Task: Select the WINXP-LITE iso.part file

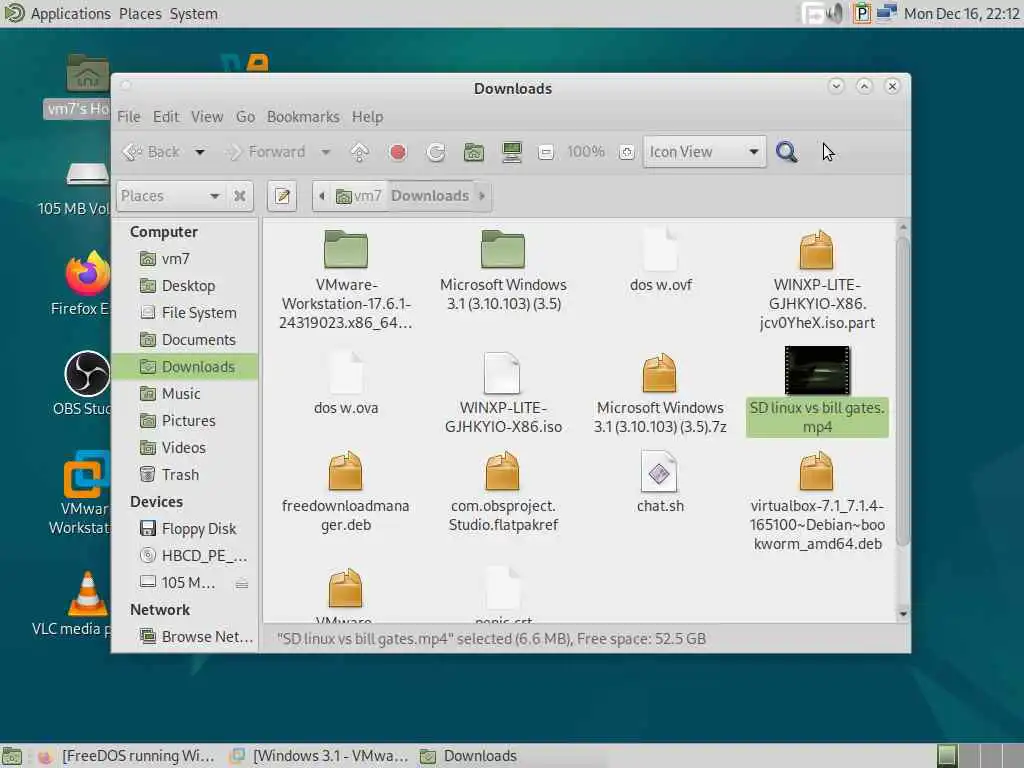Action: tap(817, 281)
